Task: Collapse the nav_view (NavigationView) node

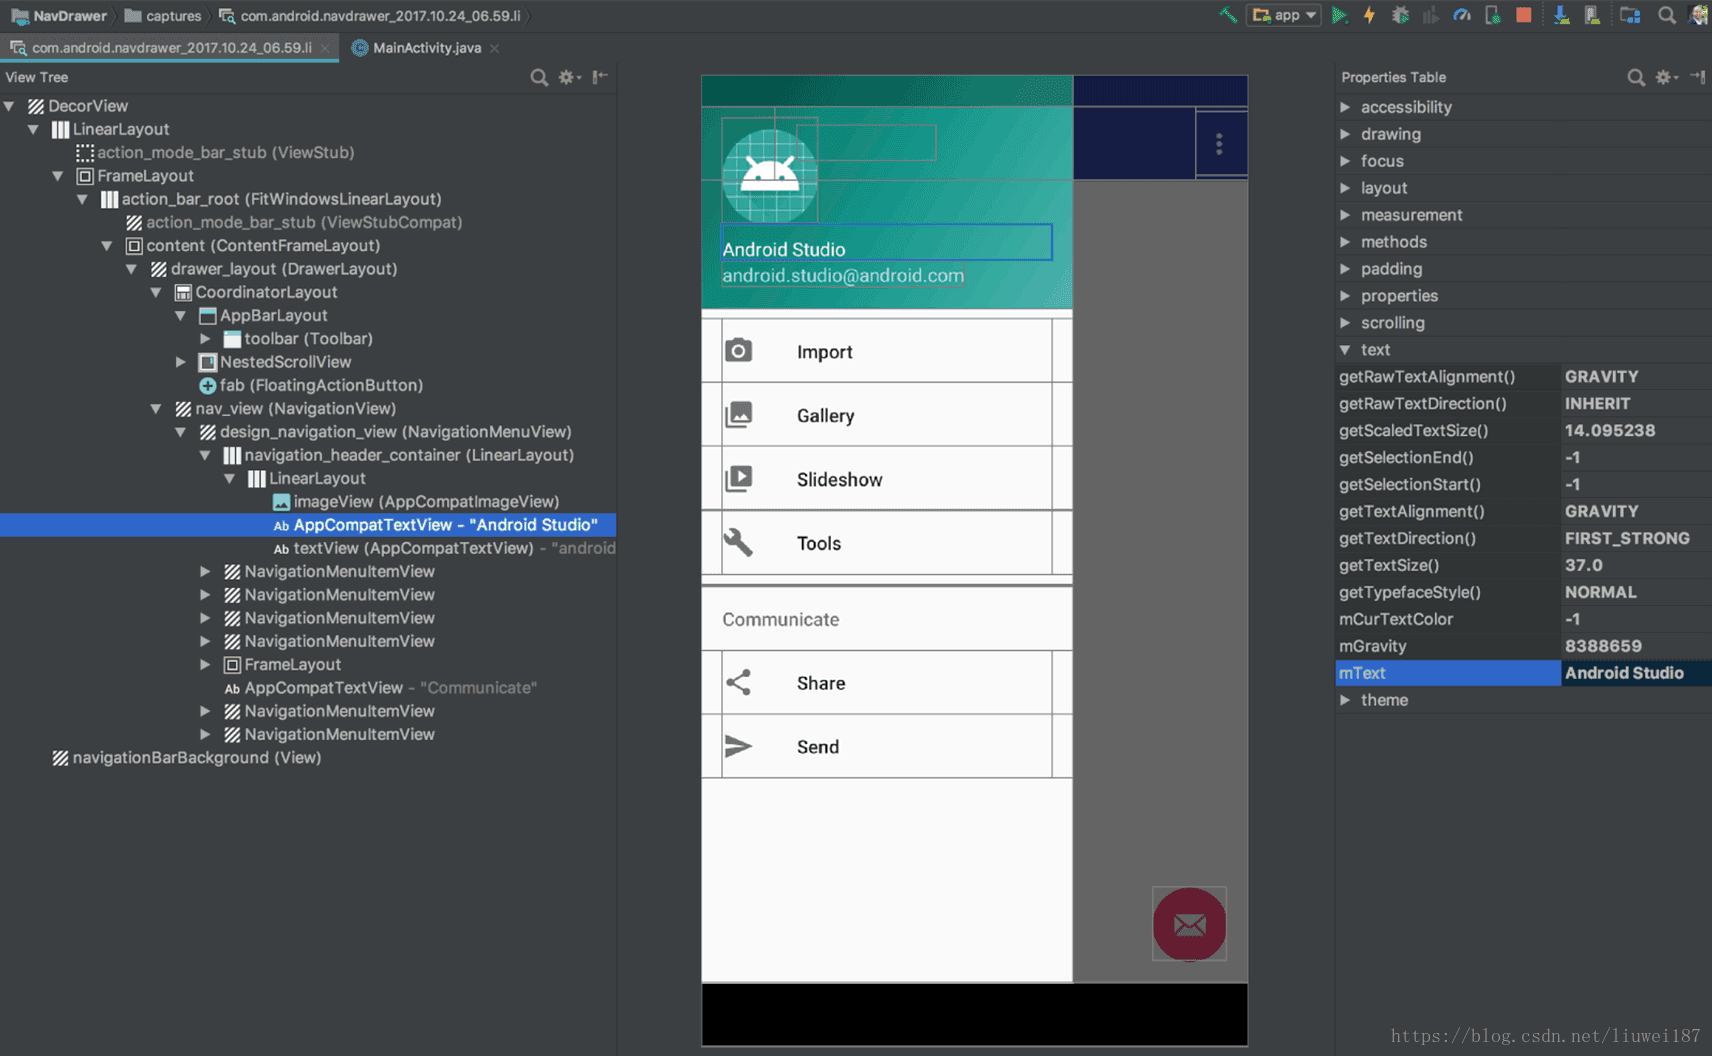Action: point(156,409)
